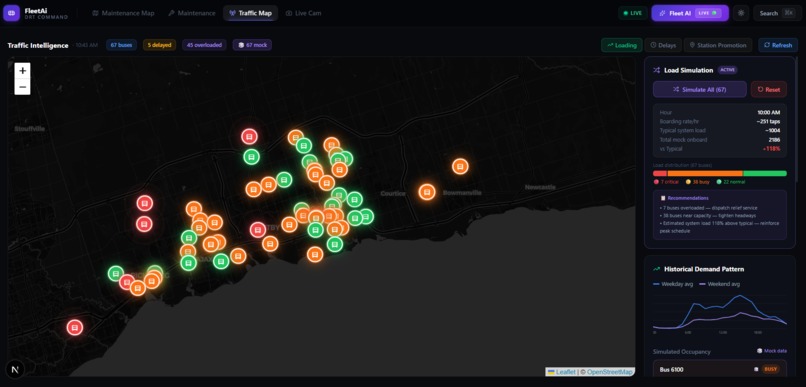Open the OpenStreetMap attribution link
This screenshot has width=806, height=387.
[x=610, y=372]
